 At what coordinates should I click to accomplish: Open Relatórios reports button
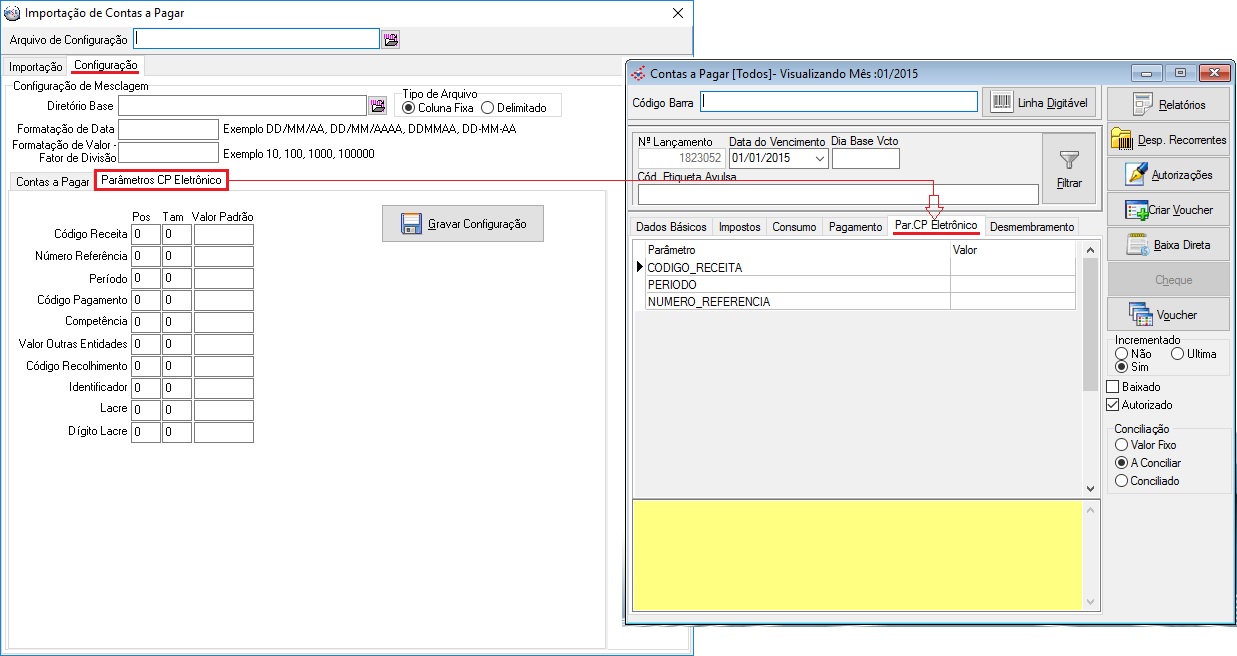[1168, 104]
